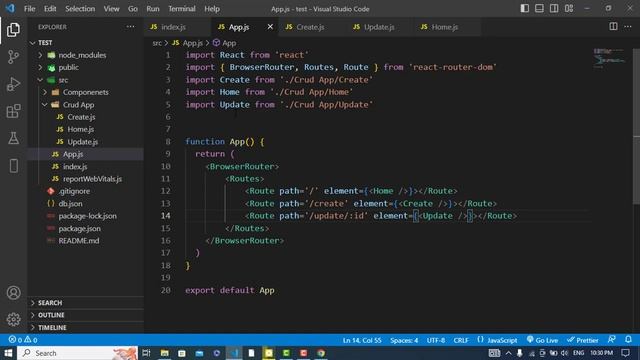Expand the node_modules folder
The image size is (640, 360).
click(40, 55)
